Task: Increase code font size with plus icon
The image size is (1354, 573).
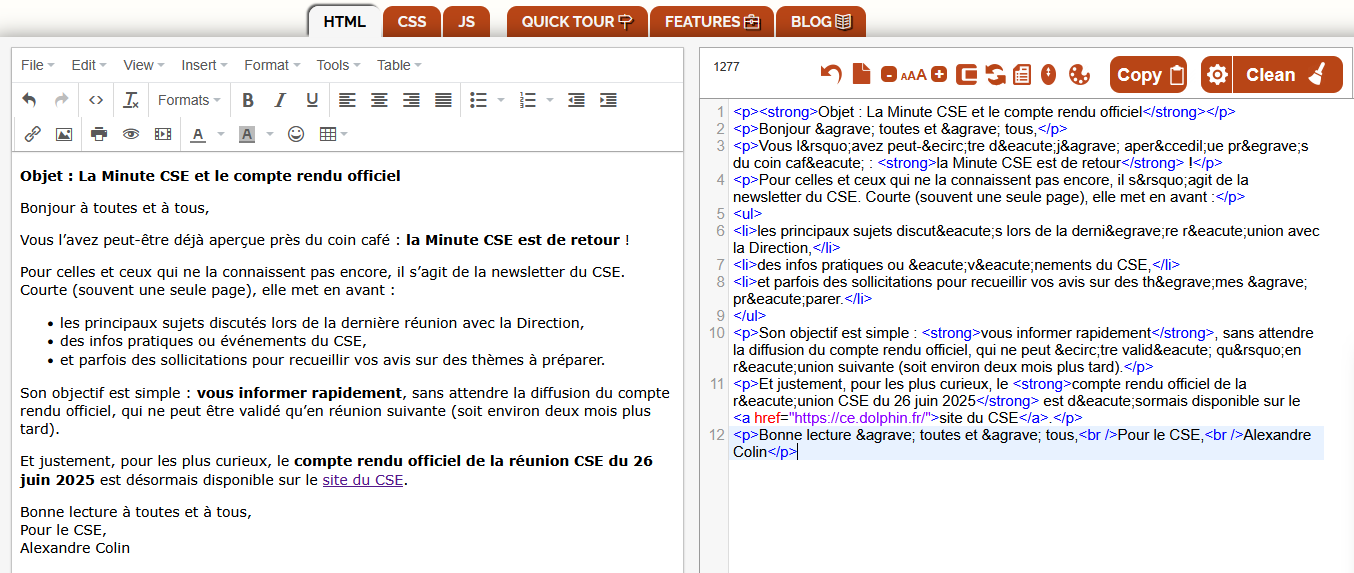Action: point(939,75)
